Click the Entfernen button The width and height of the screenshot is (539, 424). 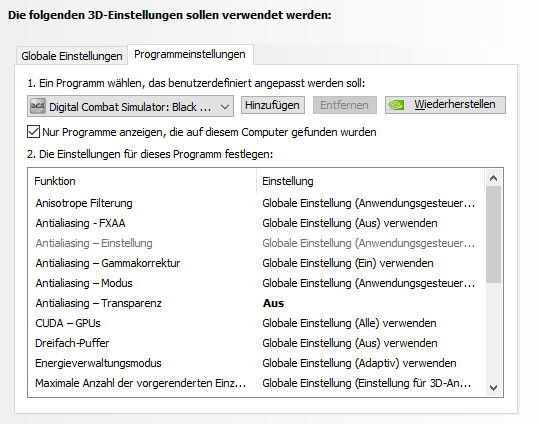tap(344, 105)
